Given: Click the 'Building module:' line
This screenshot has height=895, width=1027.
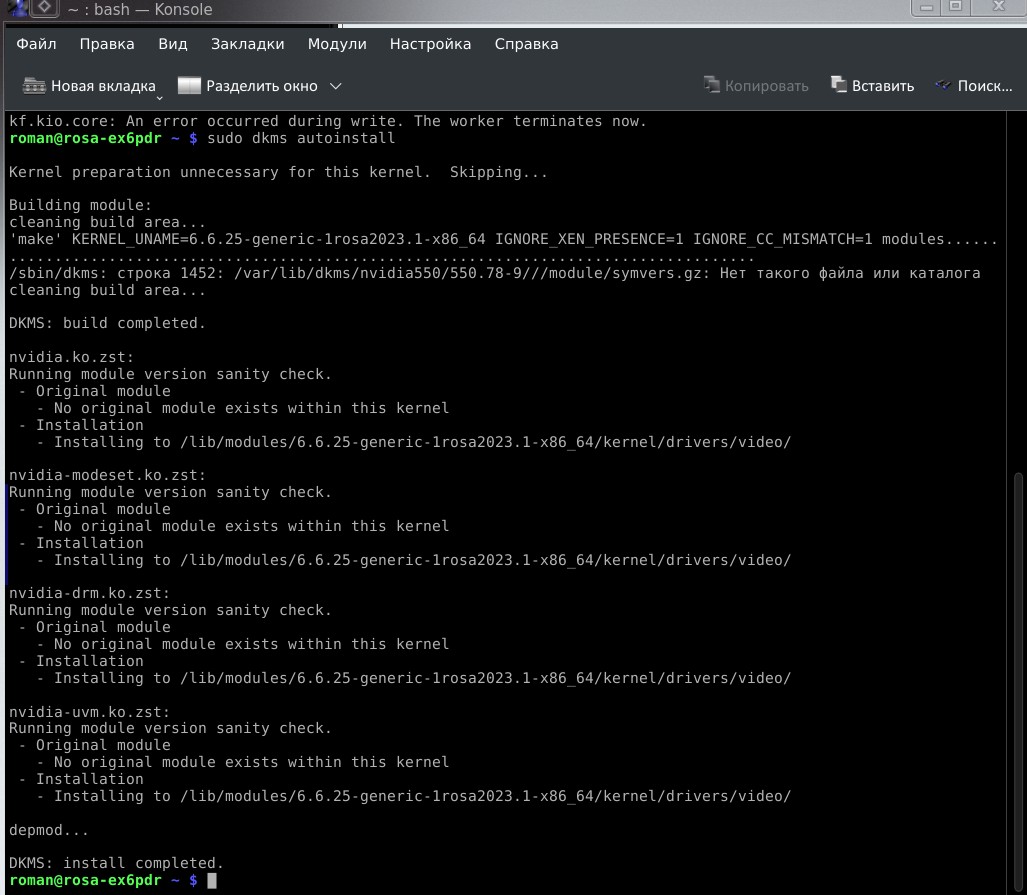Looking at the screenshot, I should (x=80, y=205).
